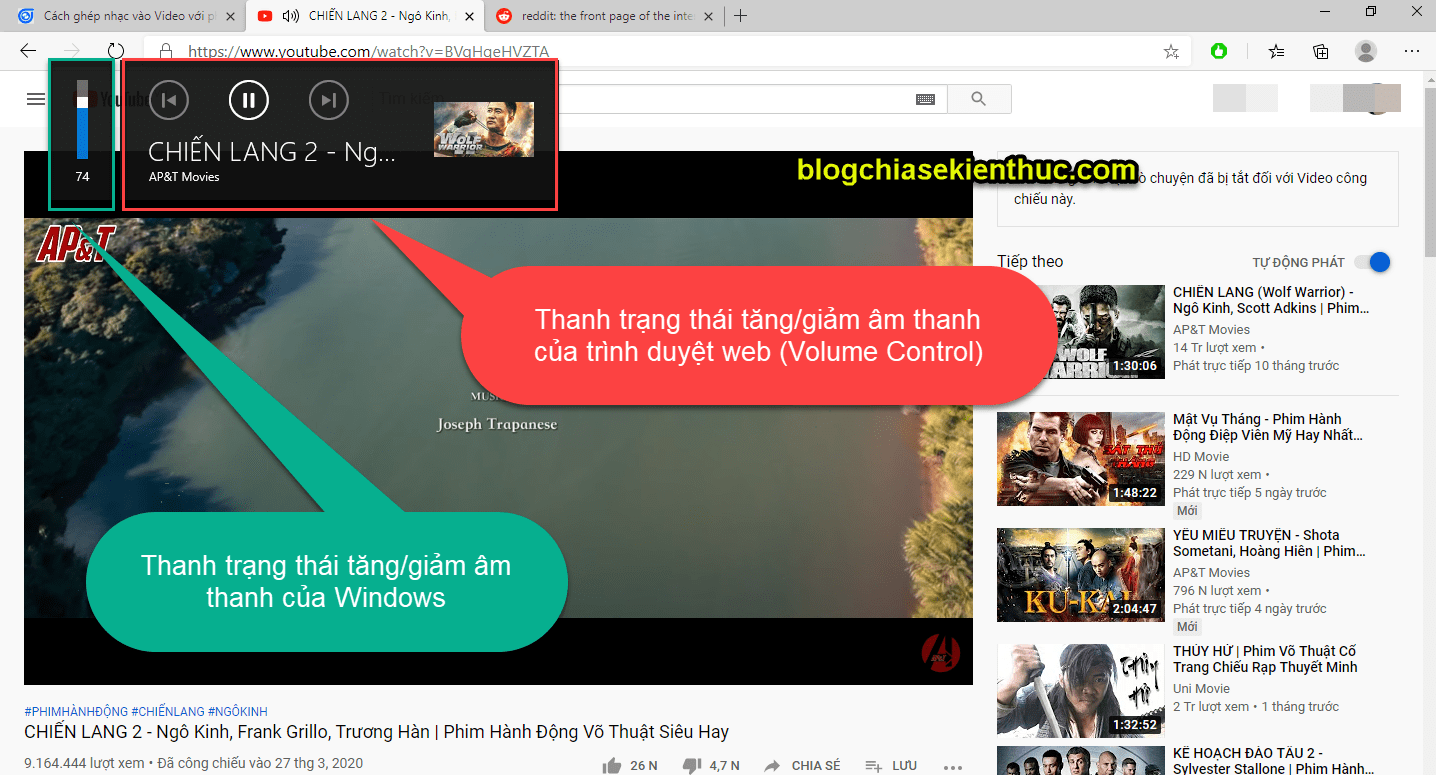Bookmark page with star icon
The height and width of the screenshot is (775, 1436).
(1171, 51)
